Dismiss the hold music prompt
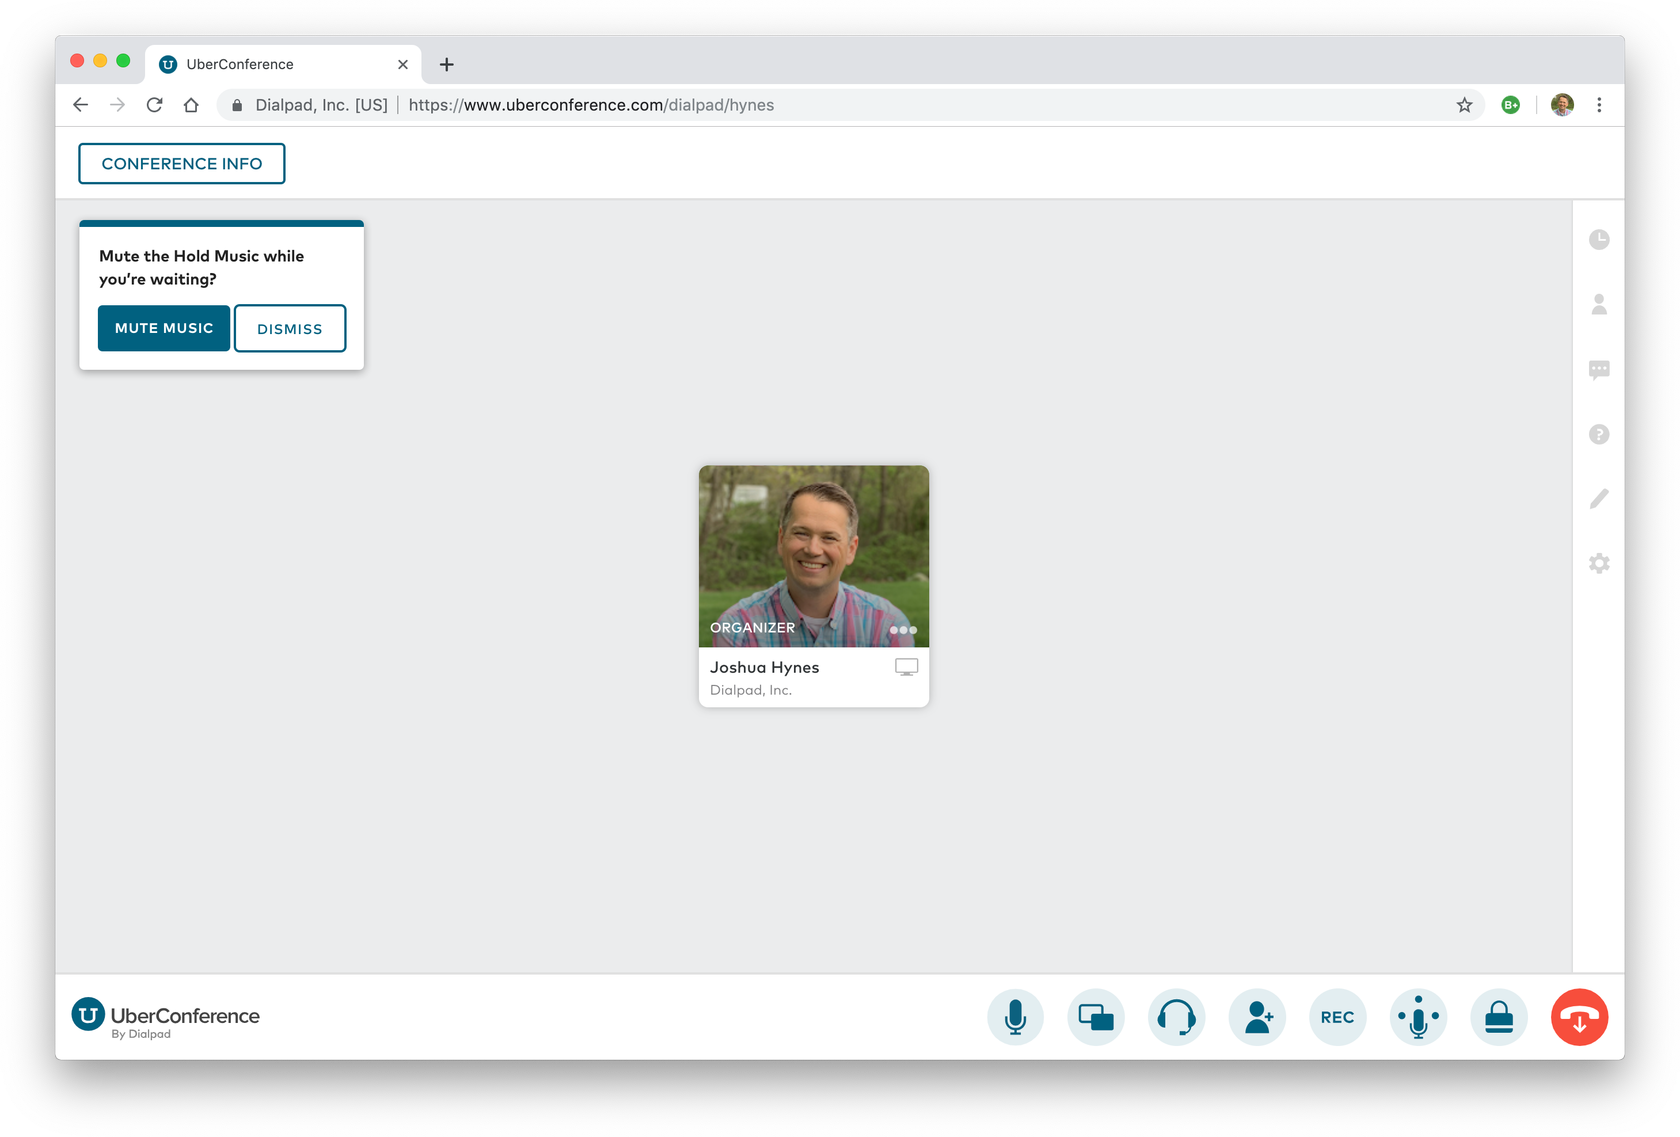 tap(290, 328)
